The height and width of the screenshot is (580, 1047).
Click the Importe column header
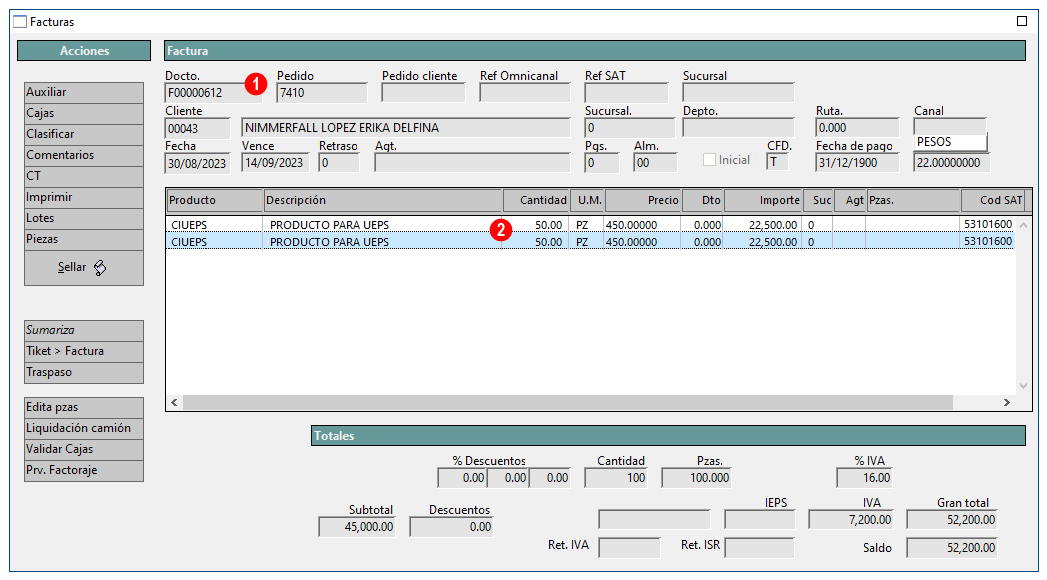pyautogui.click(x=763, y=200)
